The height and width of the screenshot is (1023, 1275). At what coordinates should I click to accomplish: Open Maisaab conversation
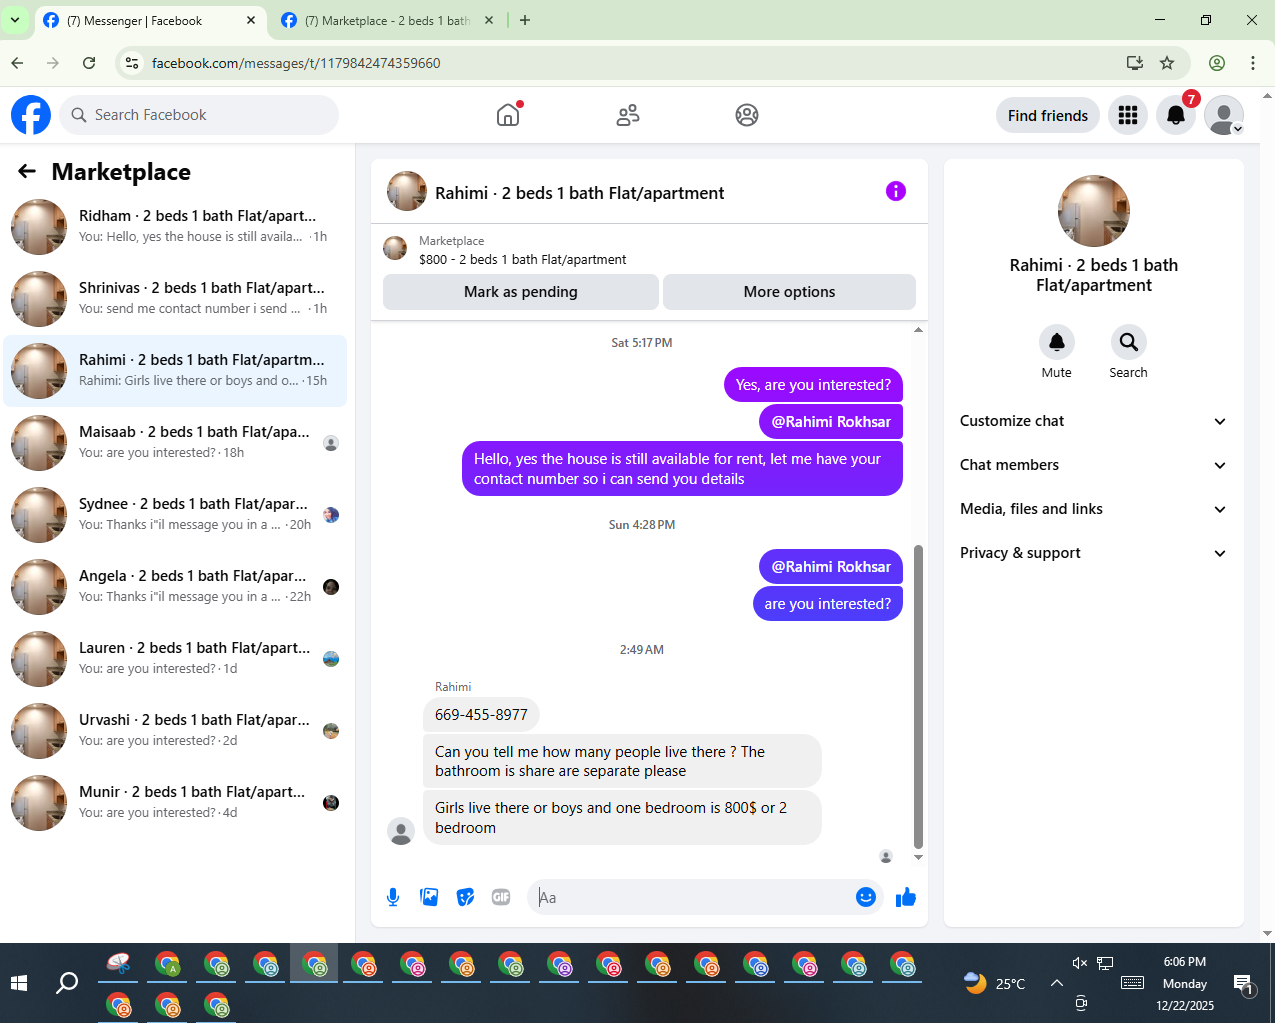[x=175, y=443]
